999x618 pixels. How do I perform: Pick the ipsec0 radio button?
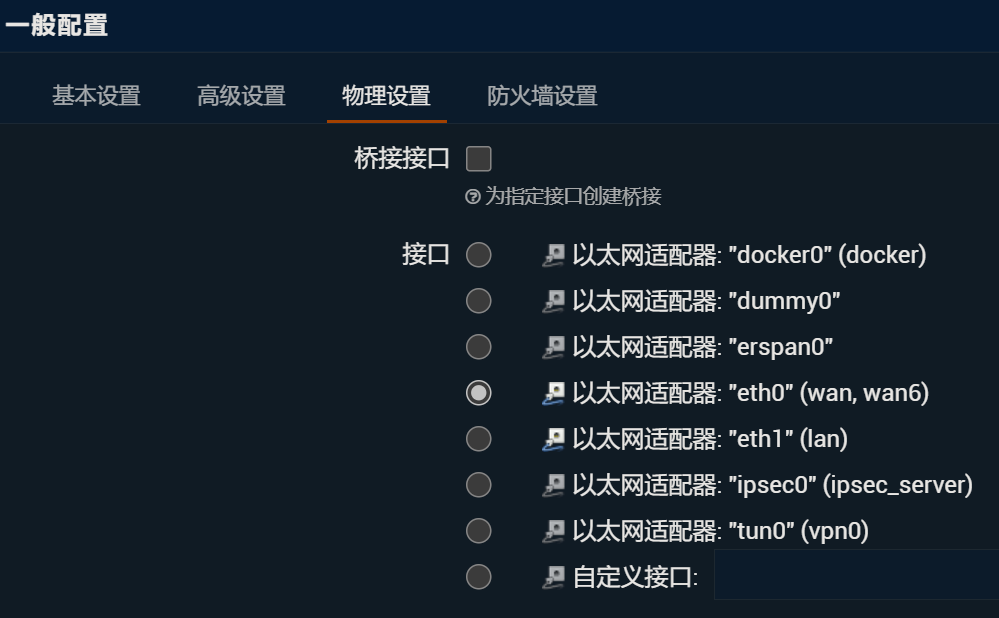point(479,485)
